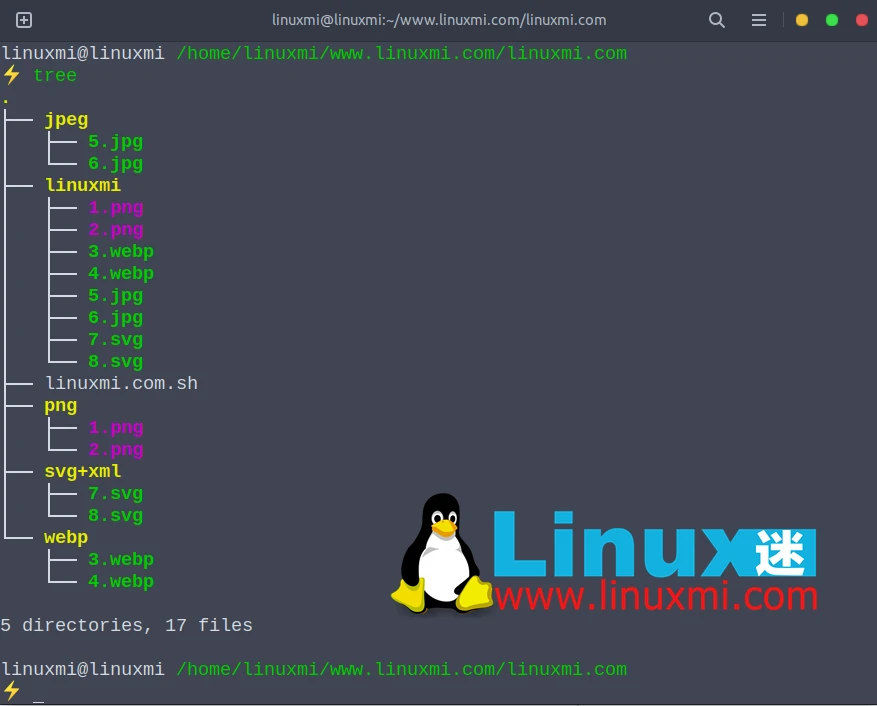This screenshot has width=877, height=706.
Task: Click the 'linuxmi@linuxmi' text in top prompt
Action: (x=83, y=53)
